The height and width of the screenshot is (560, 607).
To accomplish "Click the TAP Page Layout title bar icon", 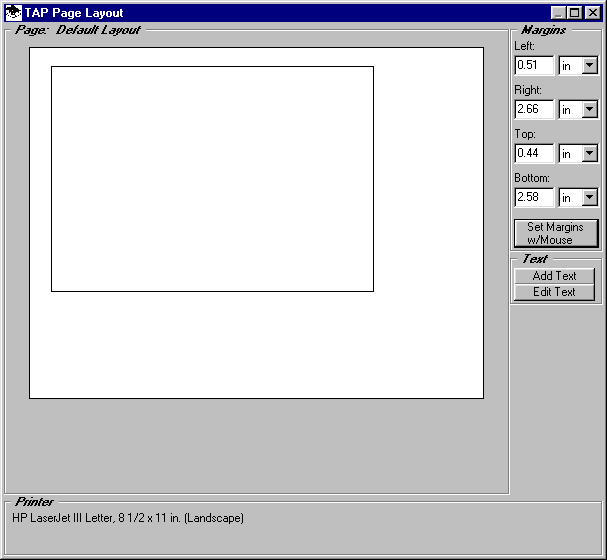I will (13, 13).
